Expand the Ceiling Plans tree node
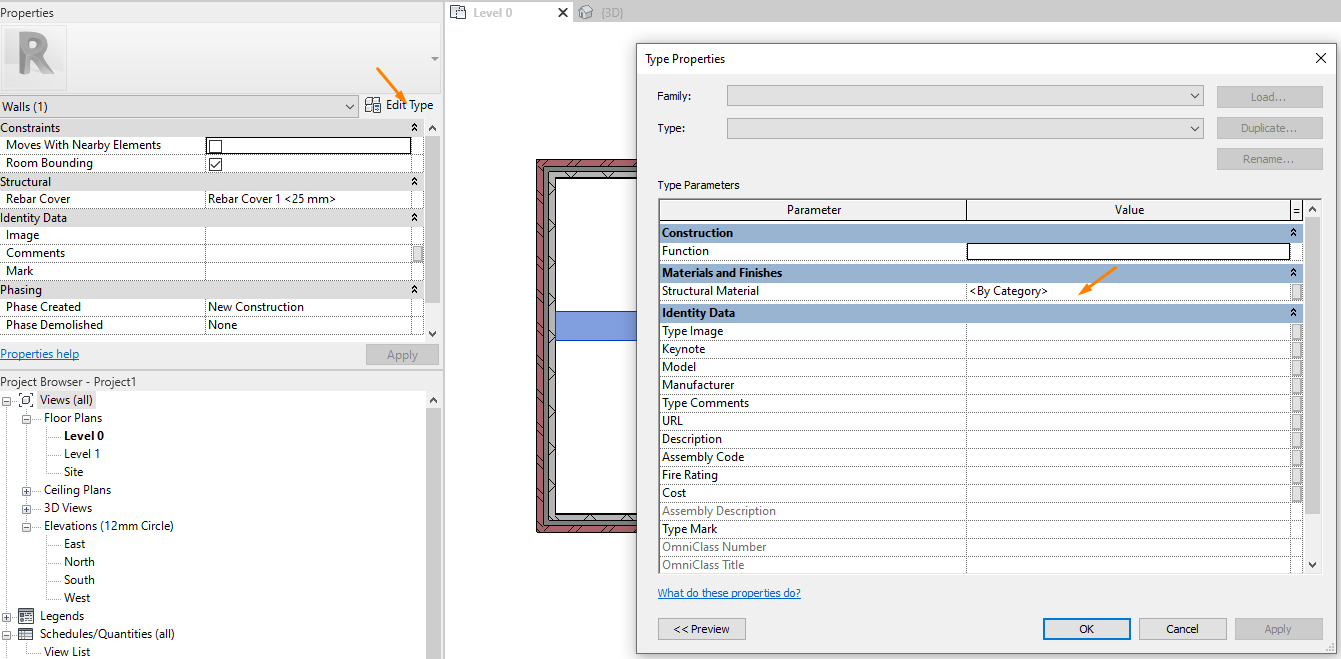Screen dimensions: 1341x659 (x=27, y=489)
